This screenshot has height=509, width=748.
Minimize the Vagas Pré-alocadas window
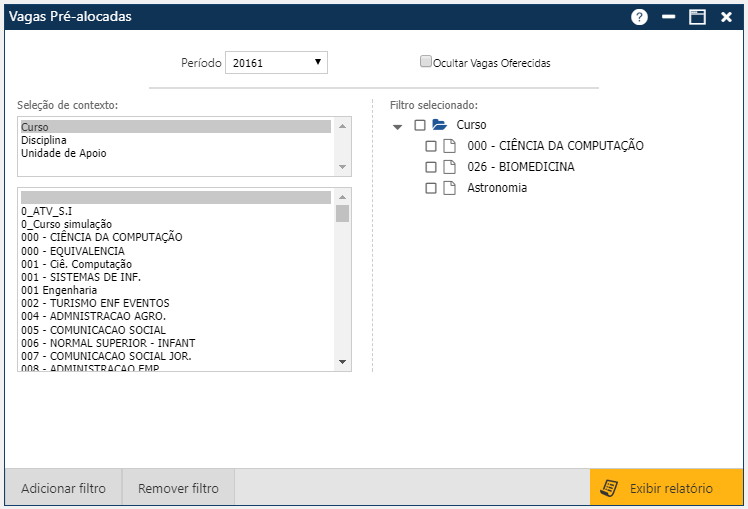pyautogui.click(x=668, y=17)
